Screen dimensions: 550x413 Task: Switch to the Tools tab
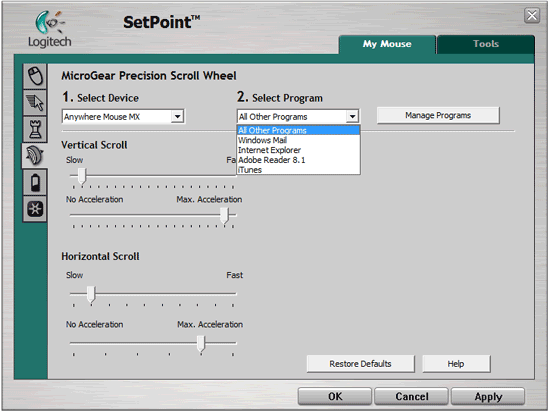(x=485, y=44)
